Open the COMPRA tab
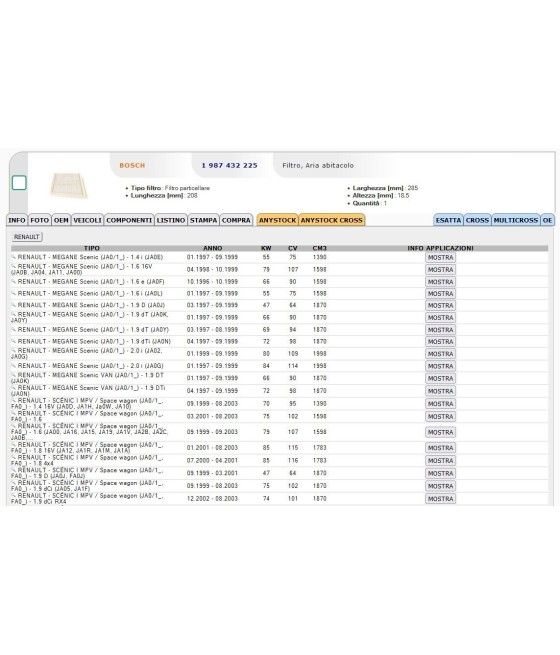 236,220
